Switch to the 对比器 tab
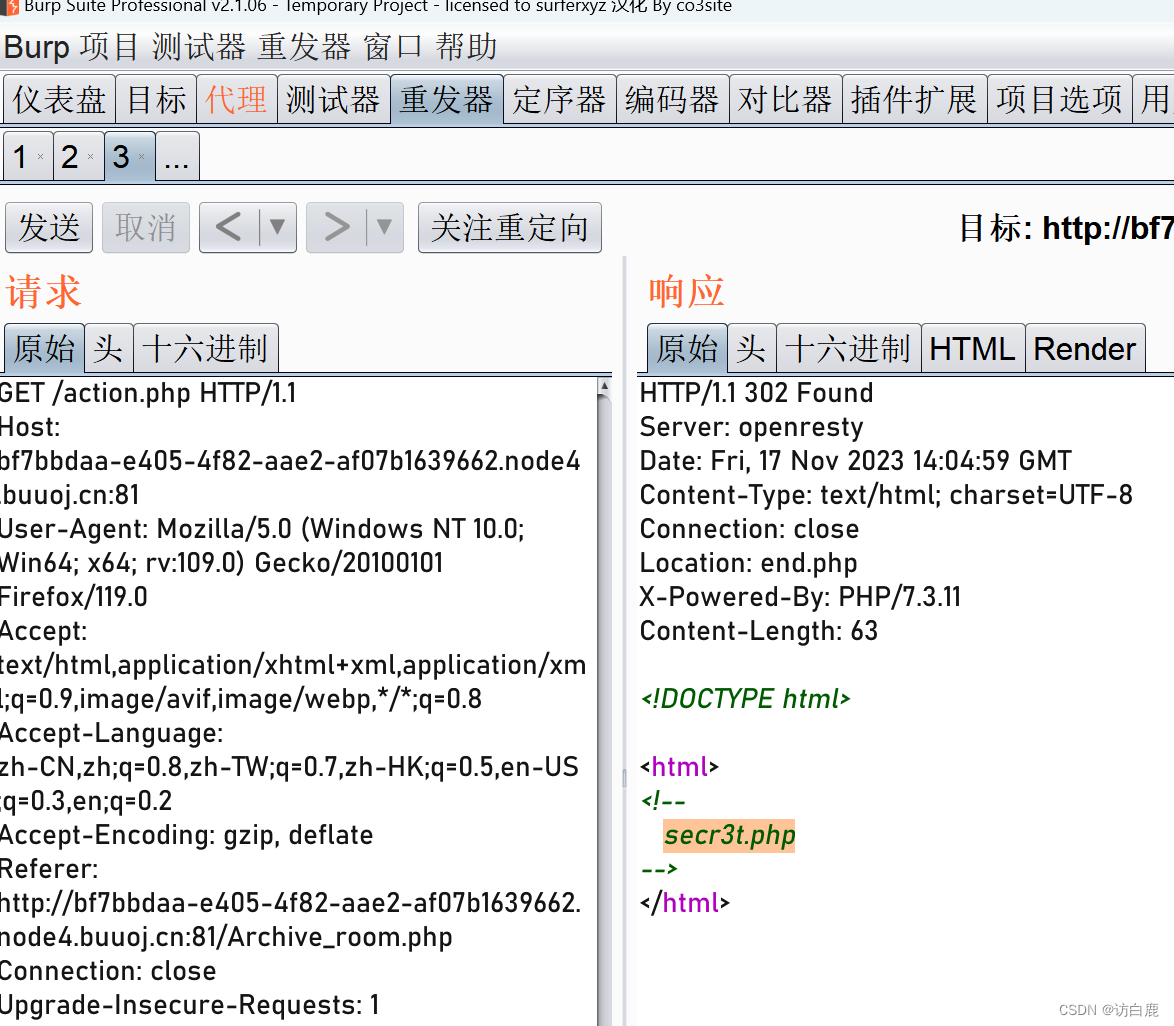 [x=785, y=100]
